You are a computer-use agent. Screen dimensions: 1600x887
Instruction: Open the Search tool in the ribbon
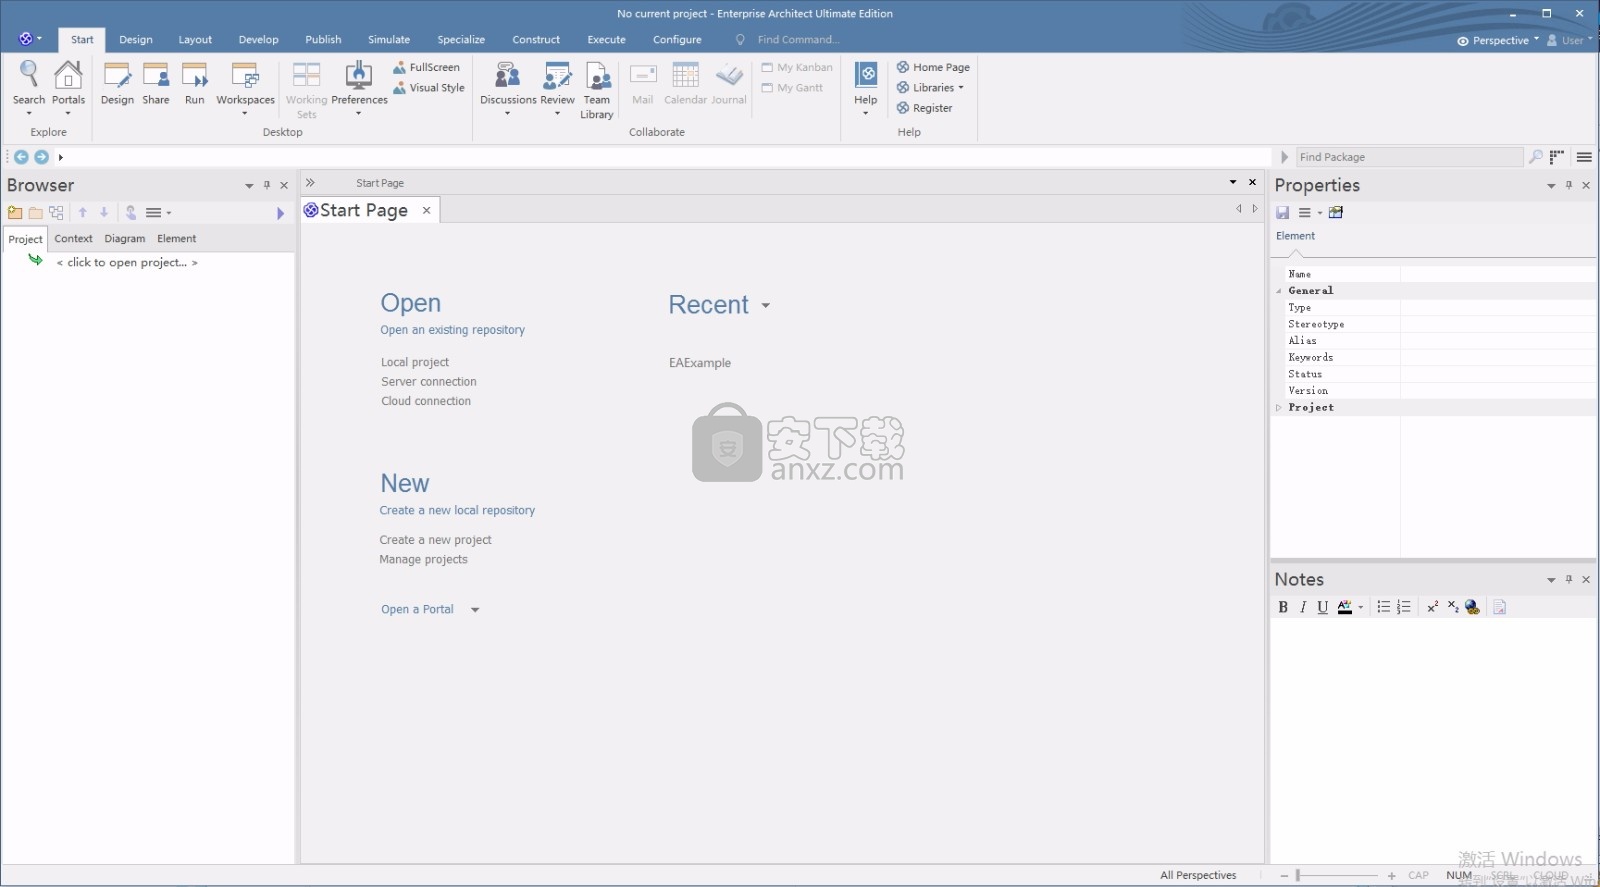29,86
